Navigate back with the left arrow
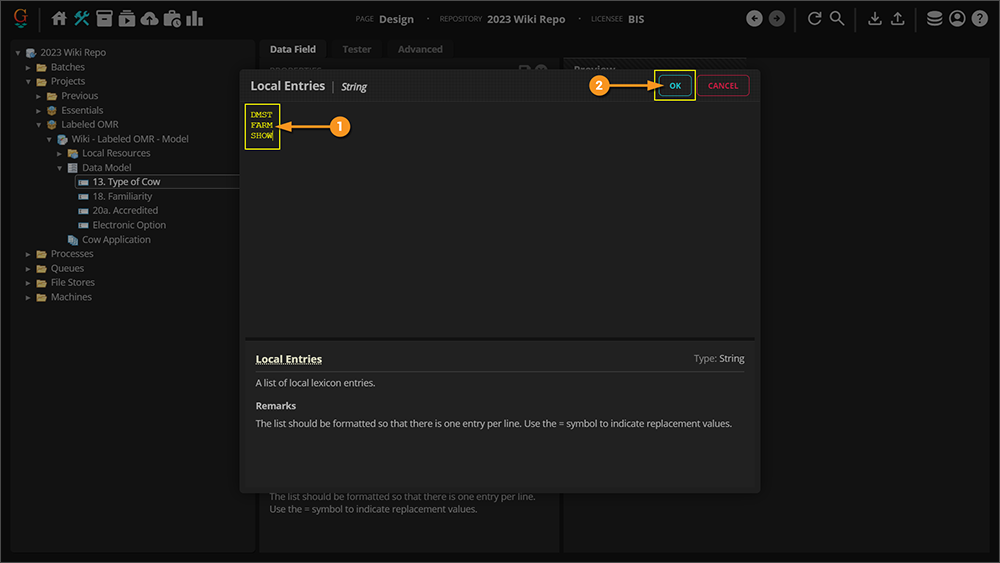This screenshot has width=1000, height=563. pos(754,19)
